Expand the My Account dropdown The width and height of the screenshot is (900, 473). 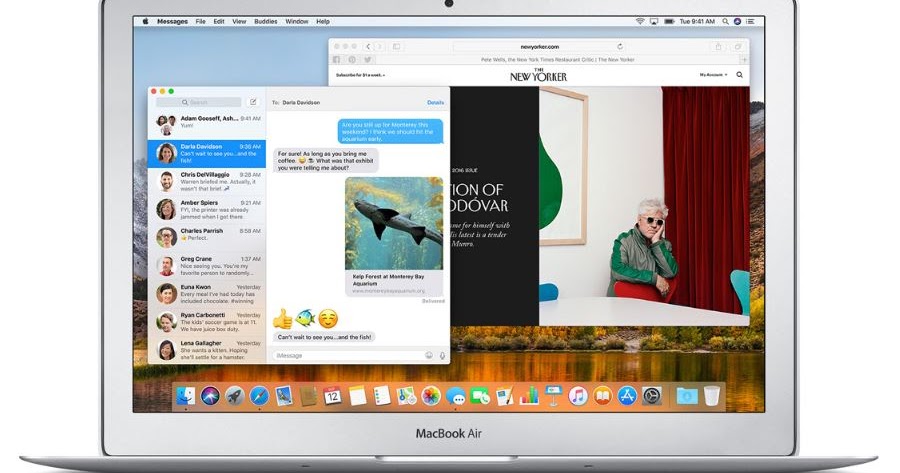tap(713, 75)
